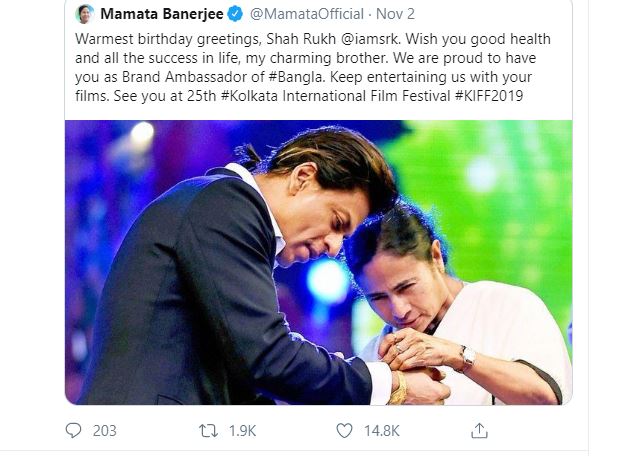The width and height of the screenshot is (619, 456).
Task: Click the blue verified badge
Action: [x=236, y=14]
